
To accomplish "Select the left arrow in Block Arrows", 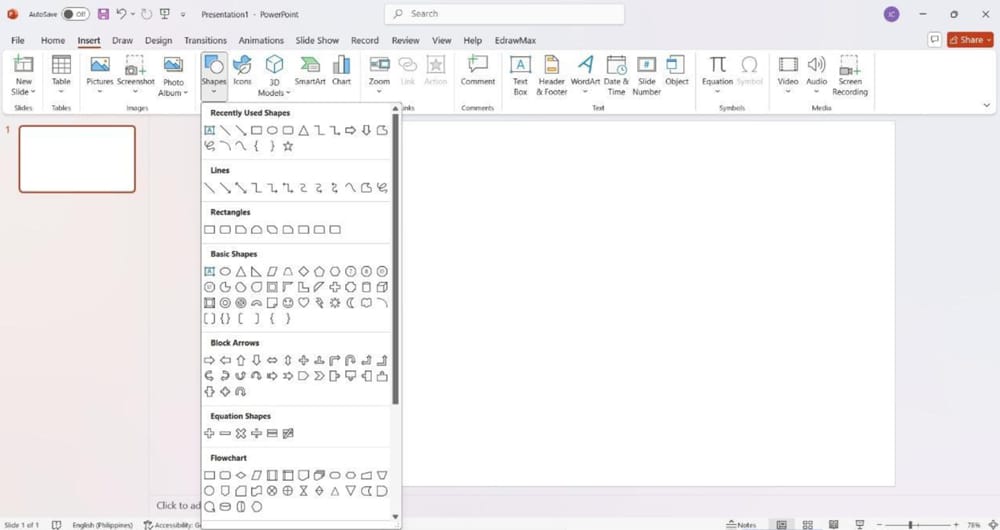I will [225, 360].
